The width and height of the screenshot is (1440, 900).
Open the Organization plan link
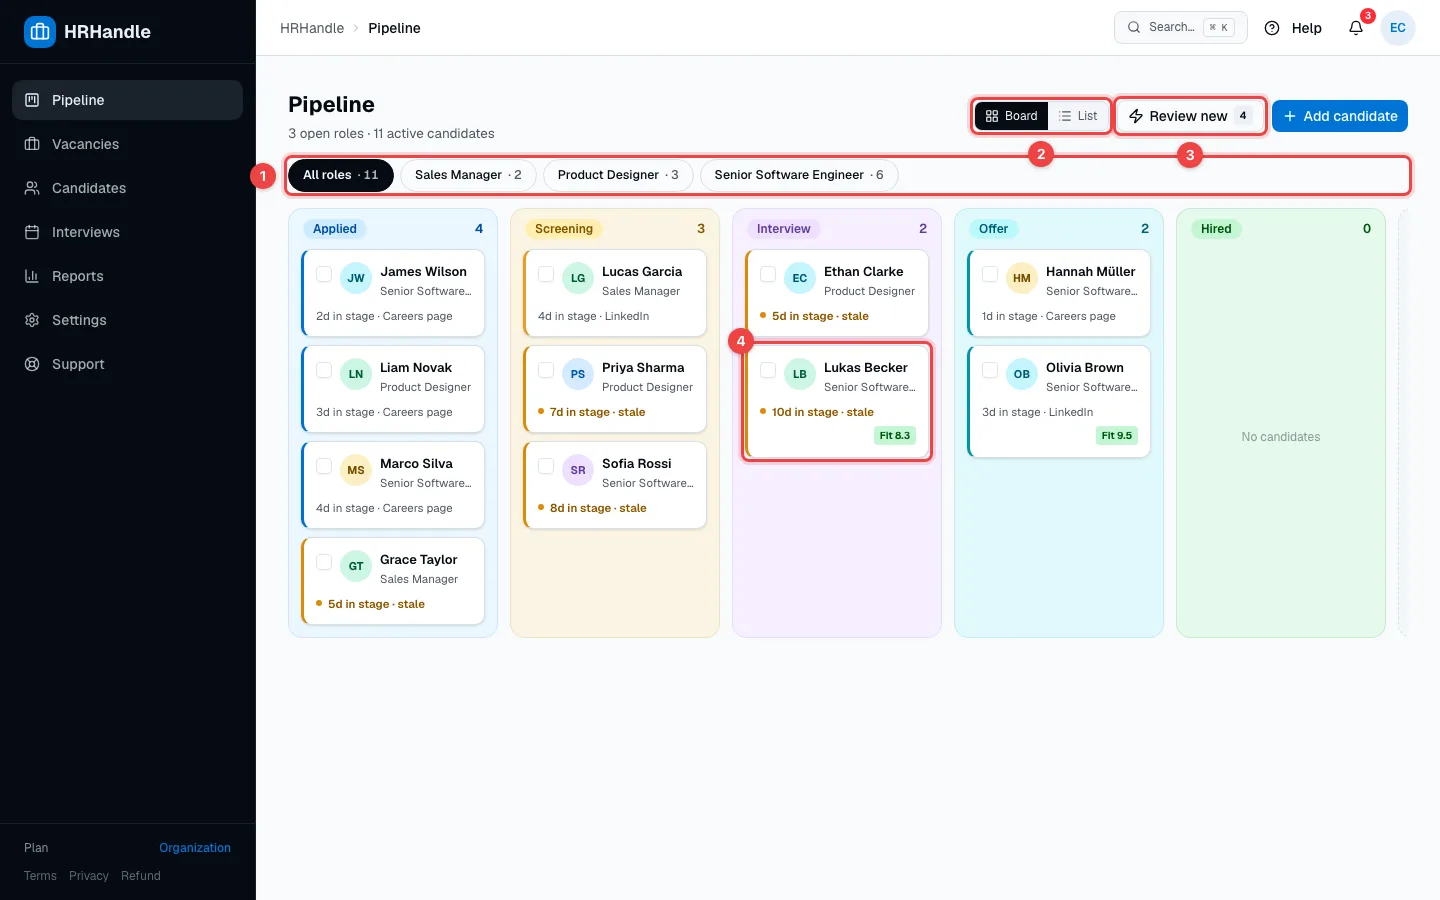195,848
